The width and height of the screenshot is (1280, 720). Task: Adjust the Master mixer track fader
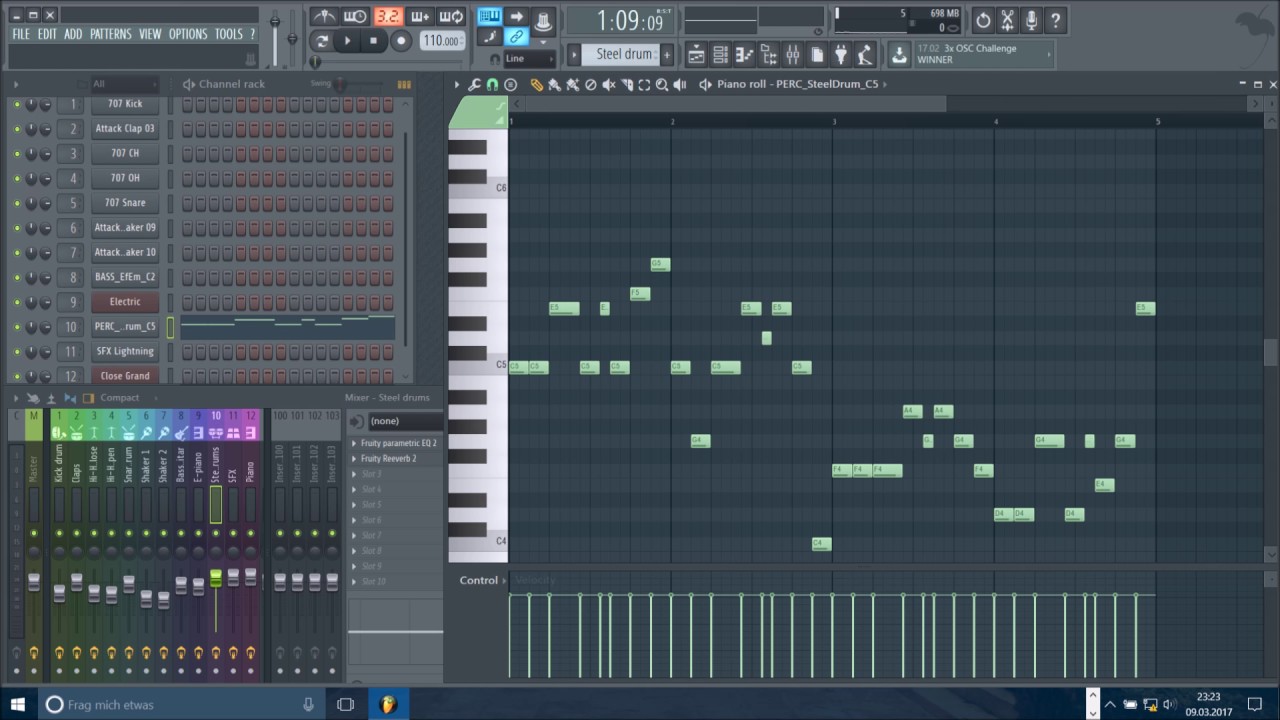point(34,581)
